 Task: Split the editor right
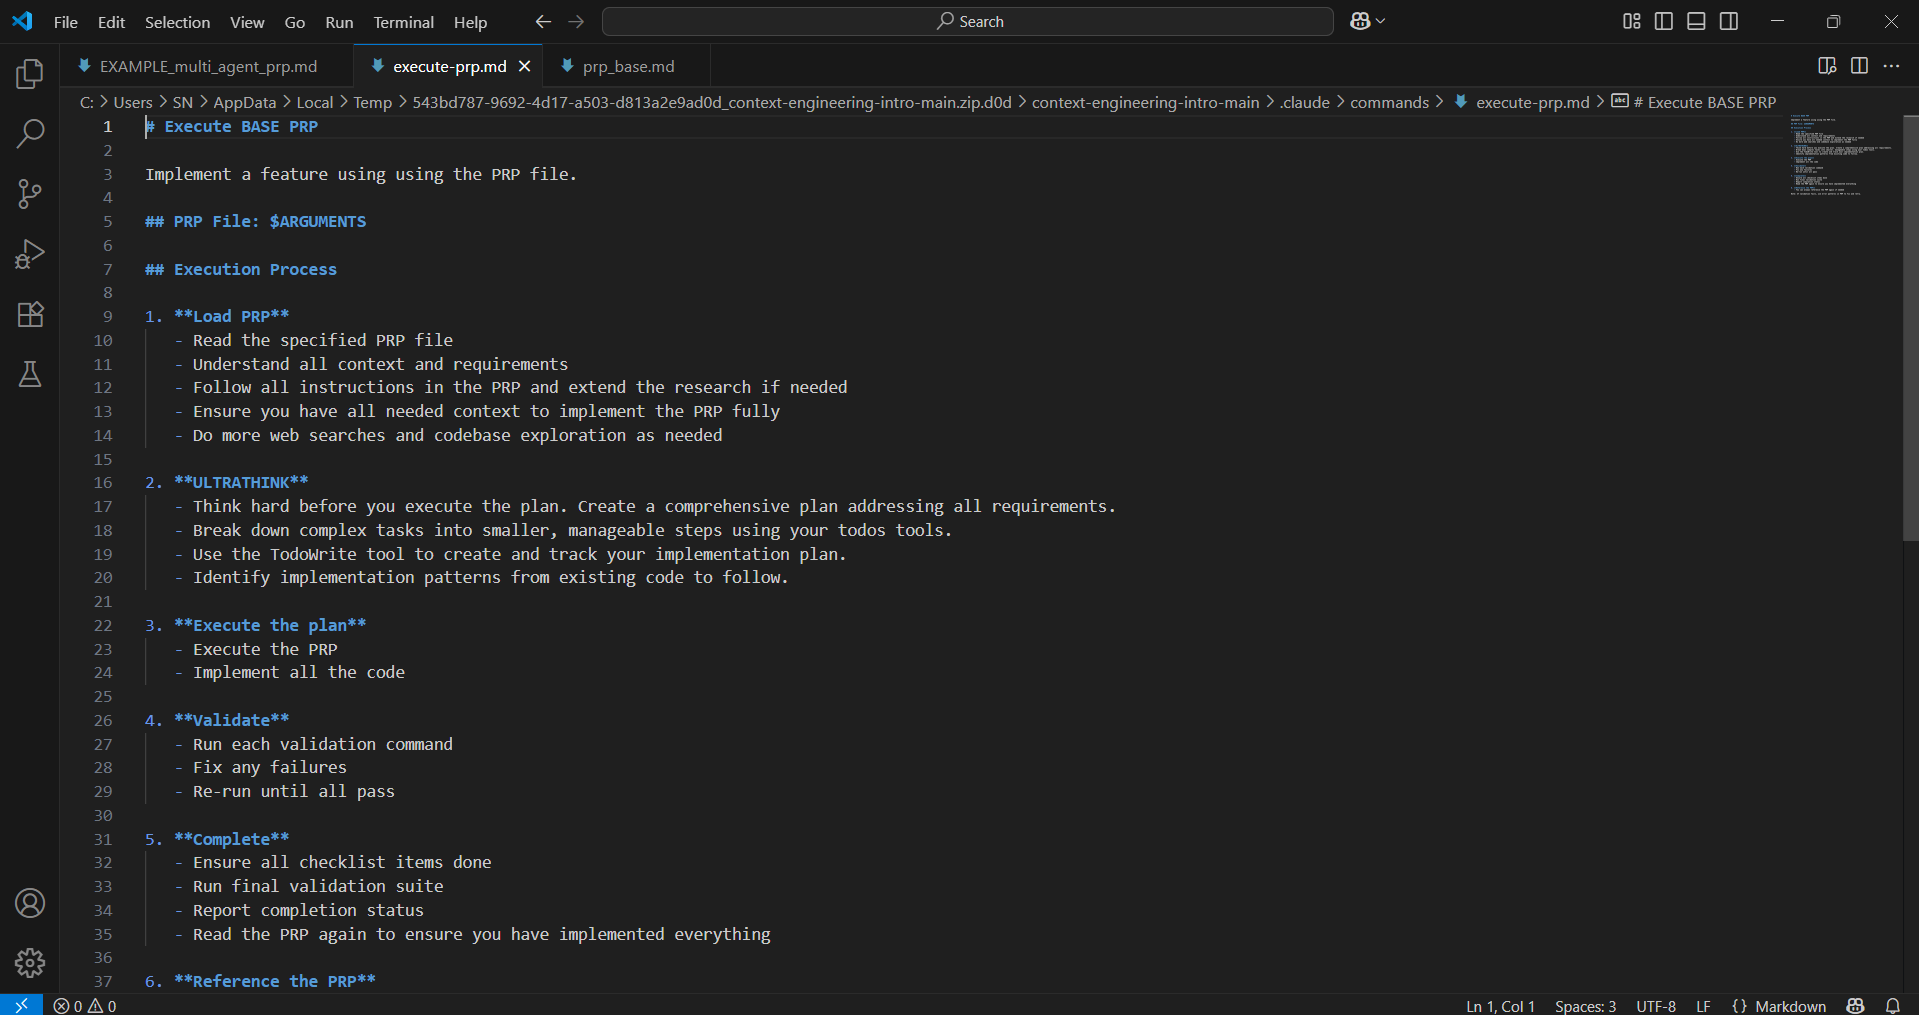(1859, 66)
